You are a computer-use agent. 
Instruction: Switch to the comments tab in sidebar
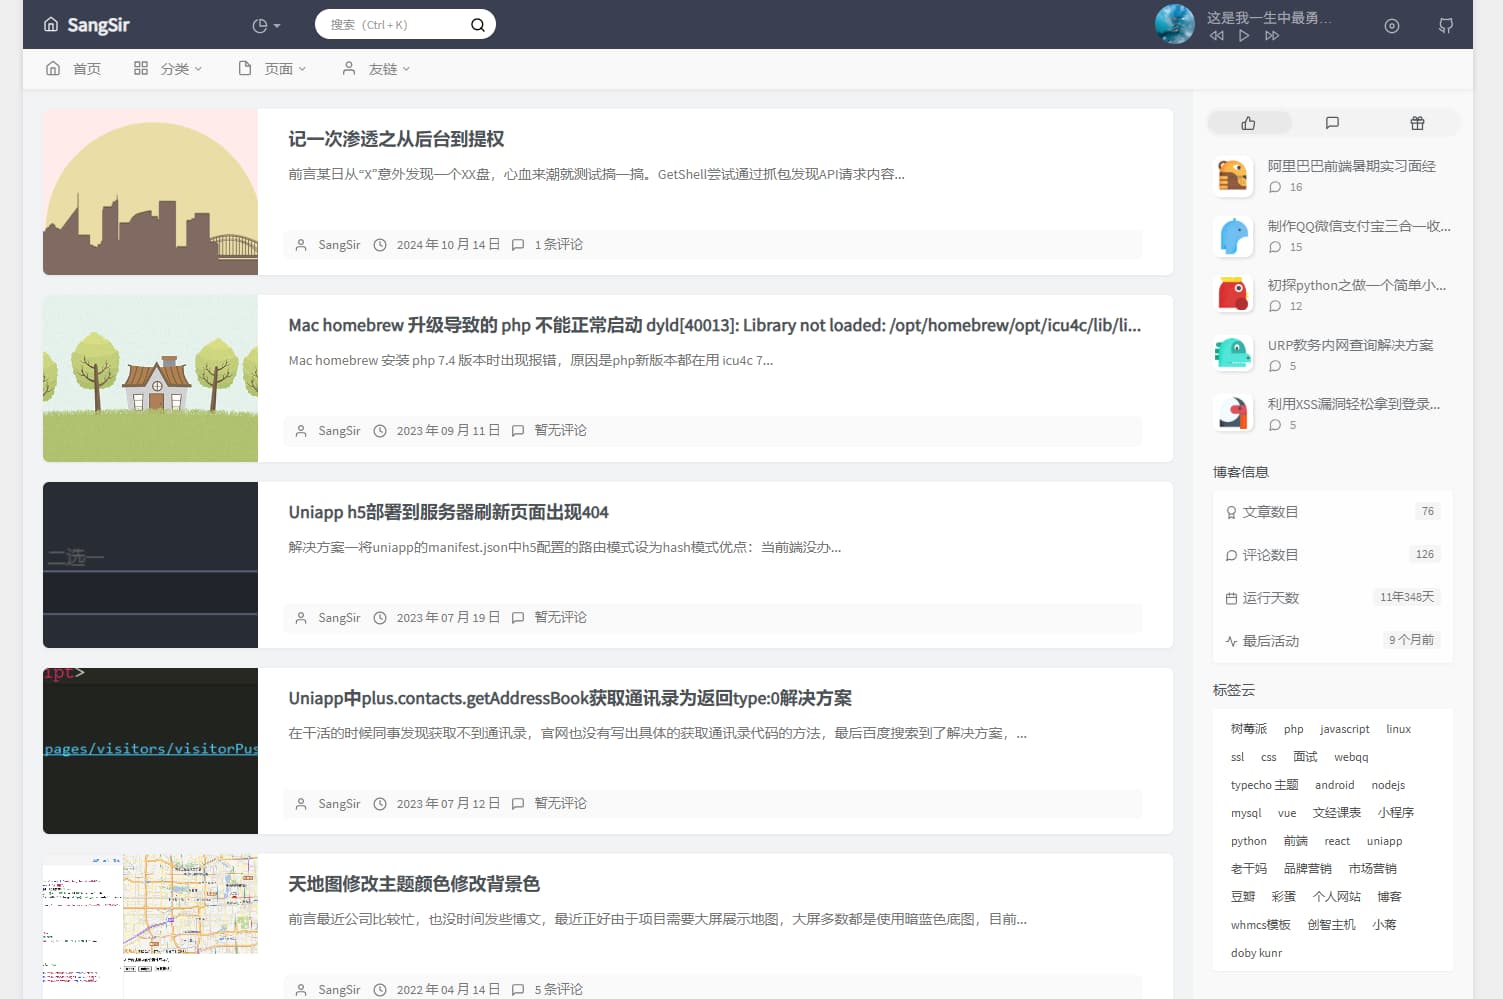click(x=1332, y=123)
